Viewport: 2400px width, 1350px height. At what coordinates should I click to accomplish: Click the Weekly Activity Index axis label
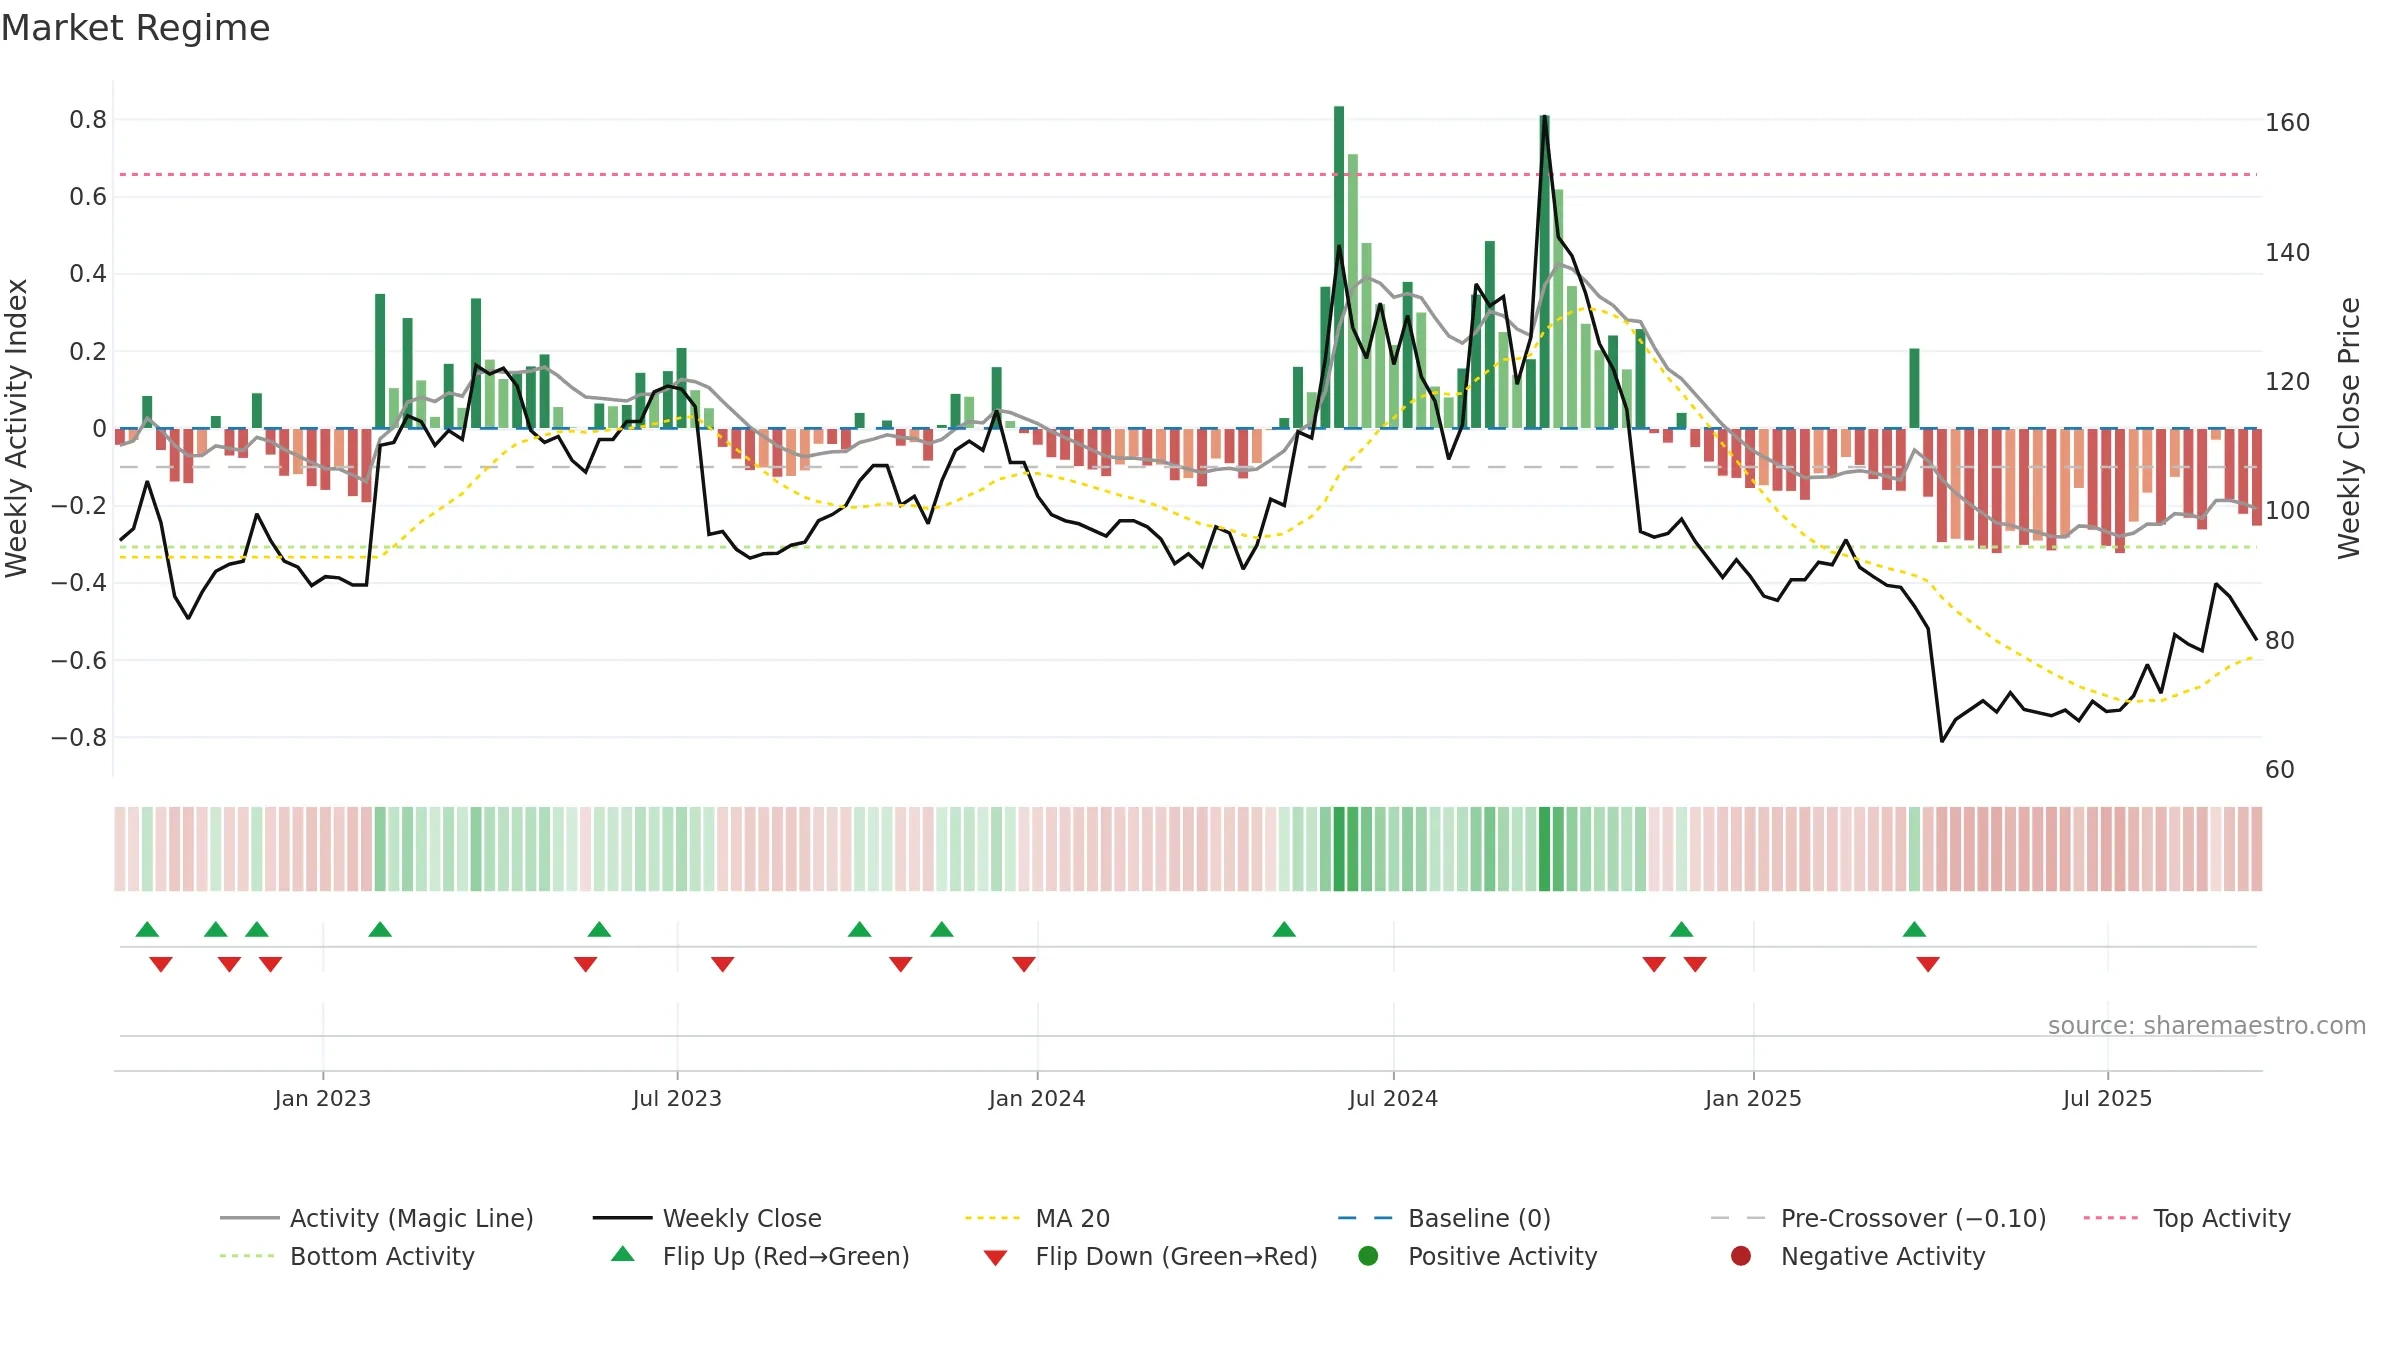pyautogui.click(x=17, y=428)
